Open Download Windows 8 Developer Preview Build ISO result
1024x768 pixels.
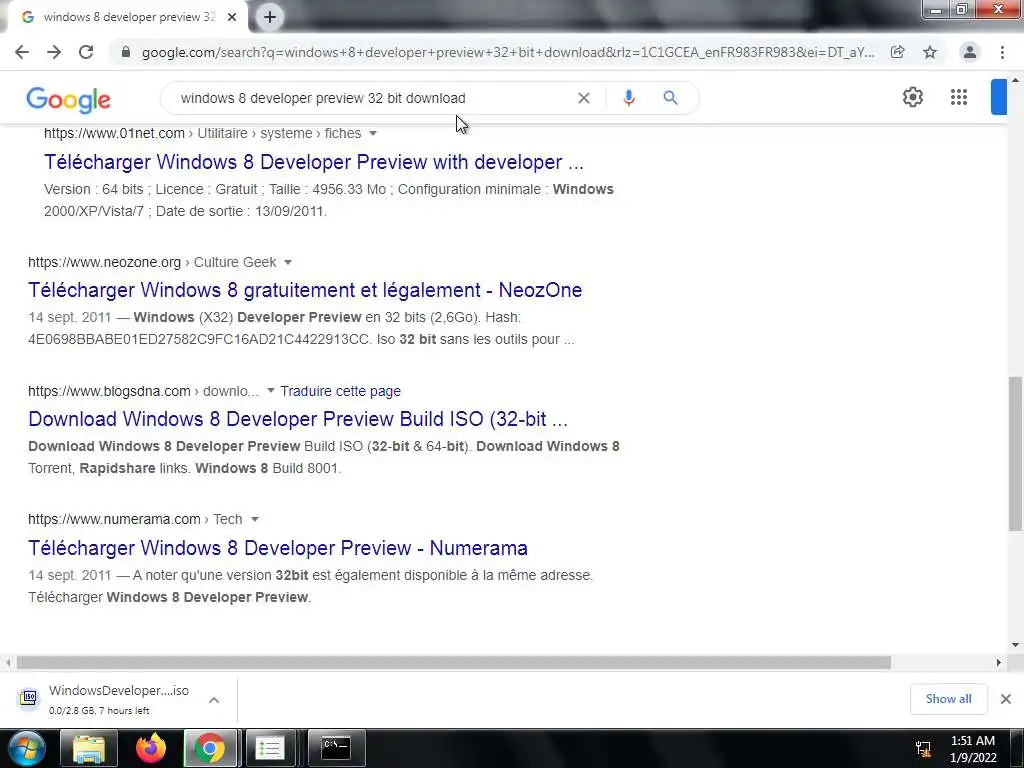coord(298,419)
